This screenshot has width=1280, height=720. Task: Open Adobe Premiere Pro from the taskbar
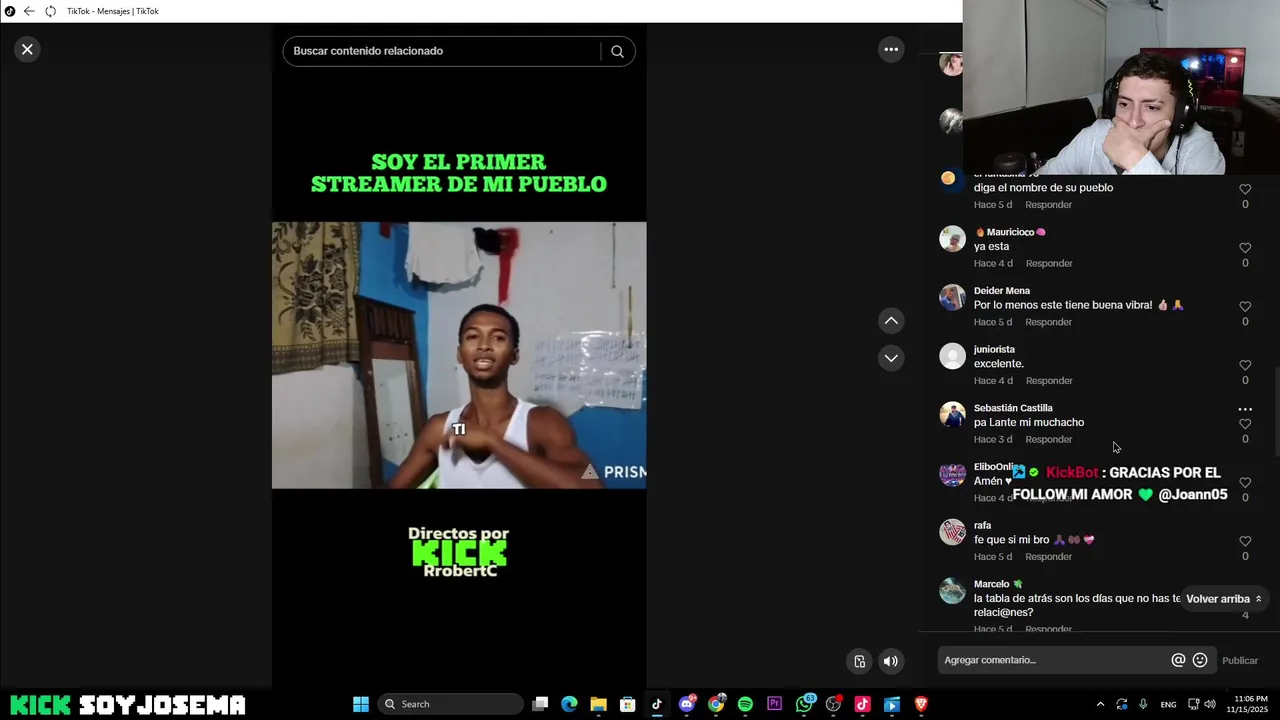774,704
